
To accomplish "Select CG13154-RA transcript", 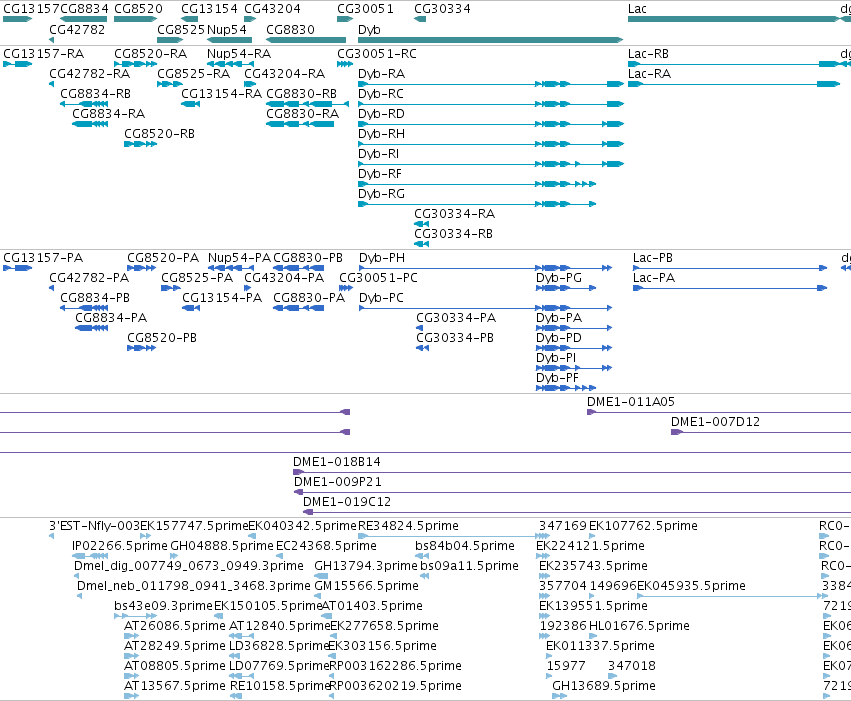I will 221,93.
